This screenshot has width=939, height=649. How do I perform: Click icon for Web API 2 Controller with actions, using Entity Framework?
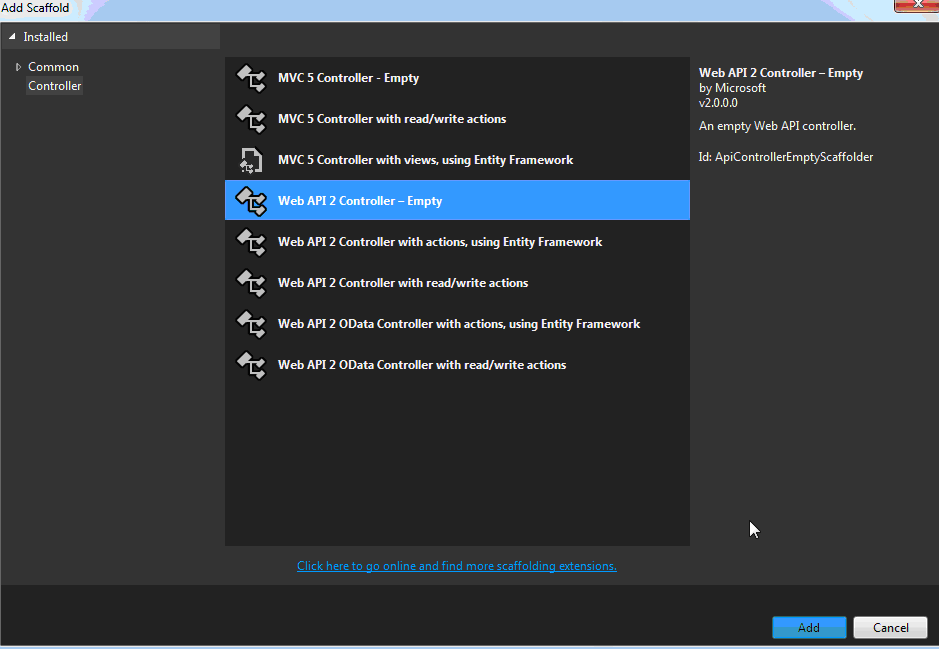coord(251,242)
